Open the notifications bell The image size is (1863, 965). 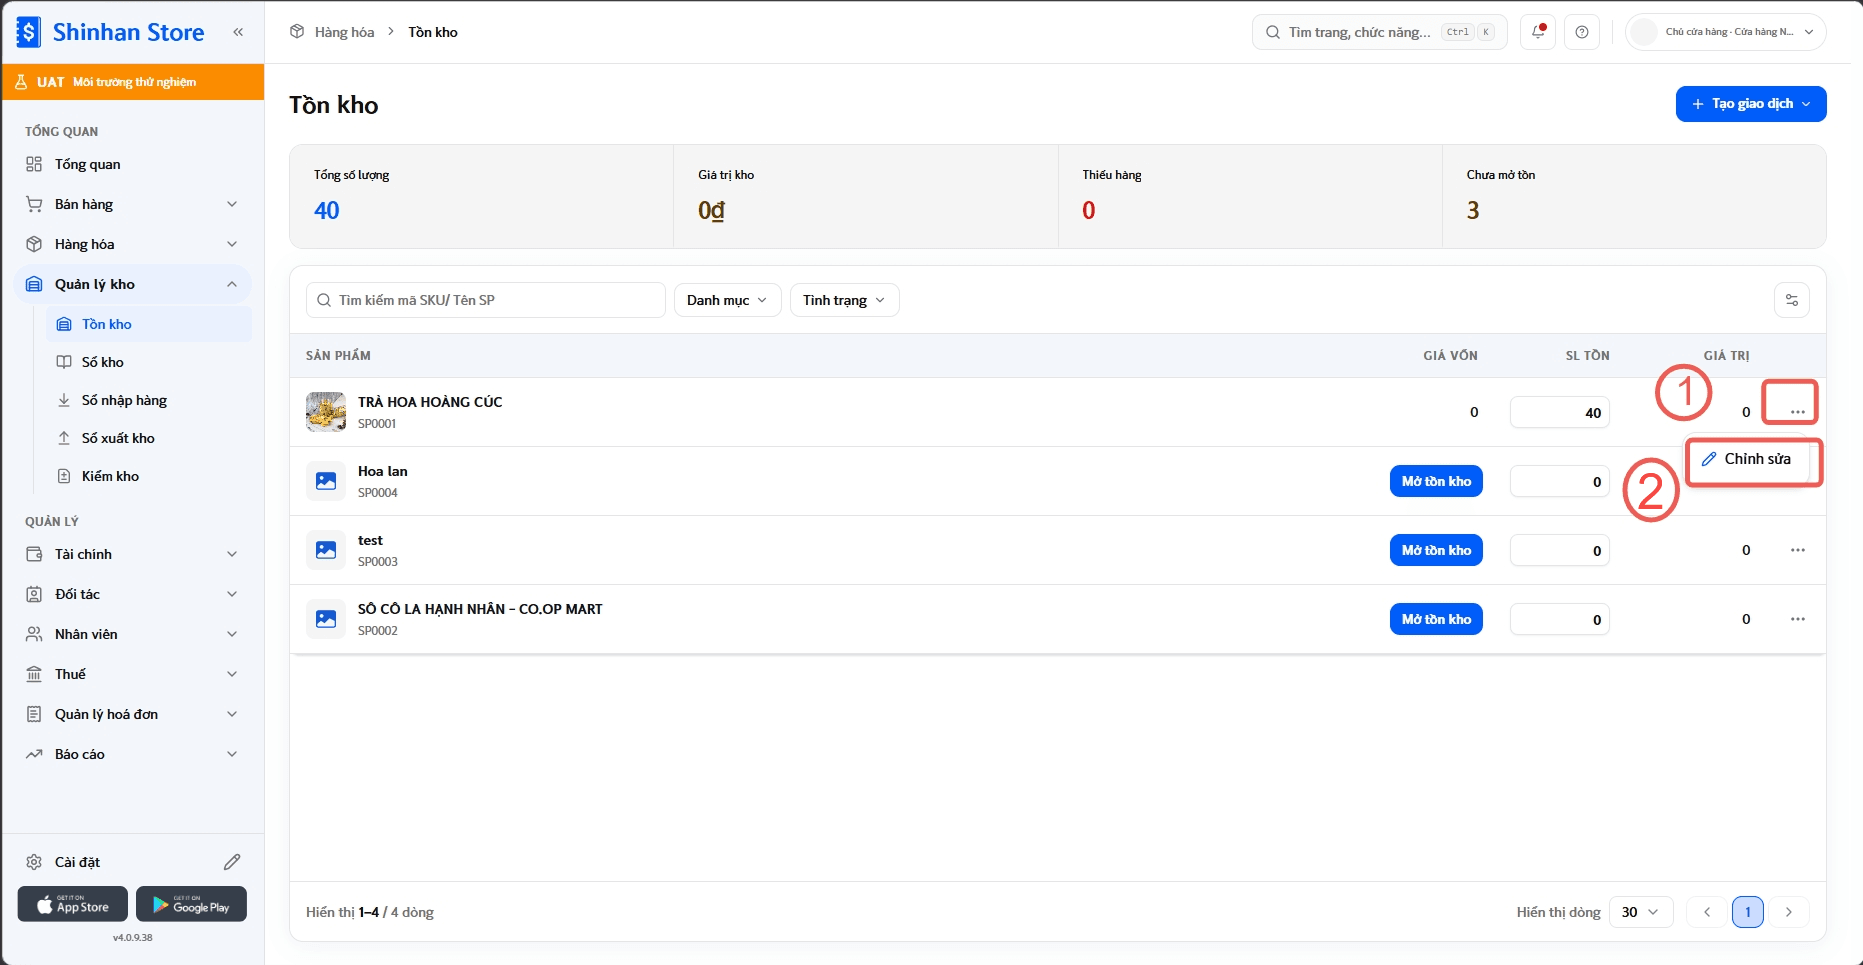(x=1538, y=32)
